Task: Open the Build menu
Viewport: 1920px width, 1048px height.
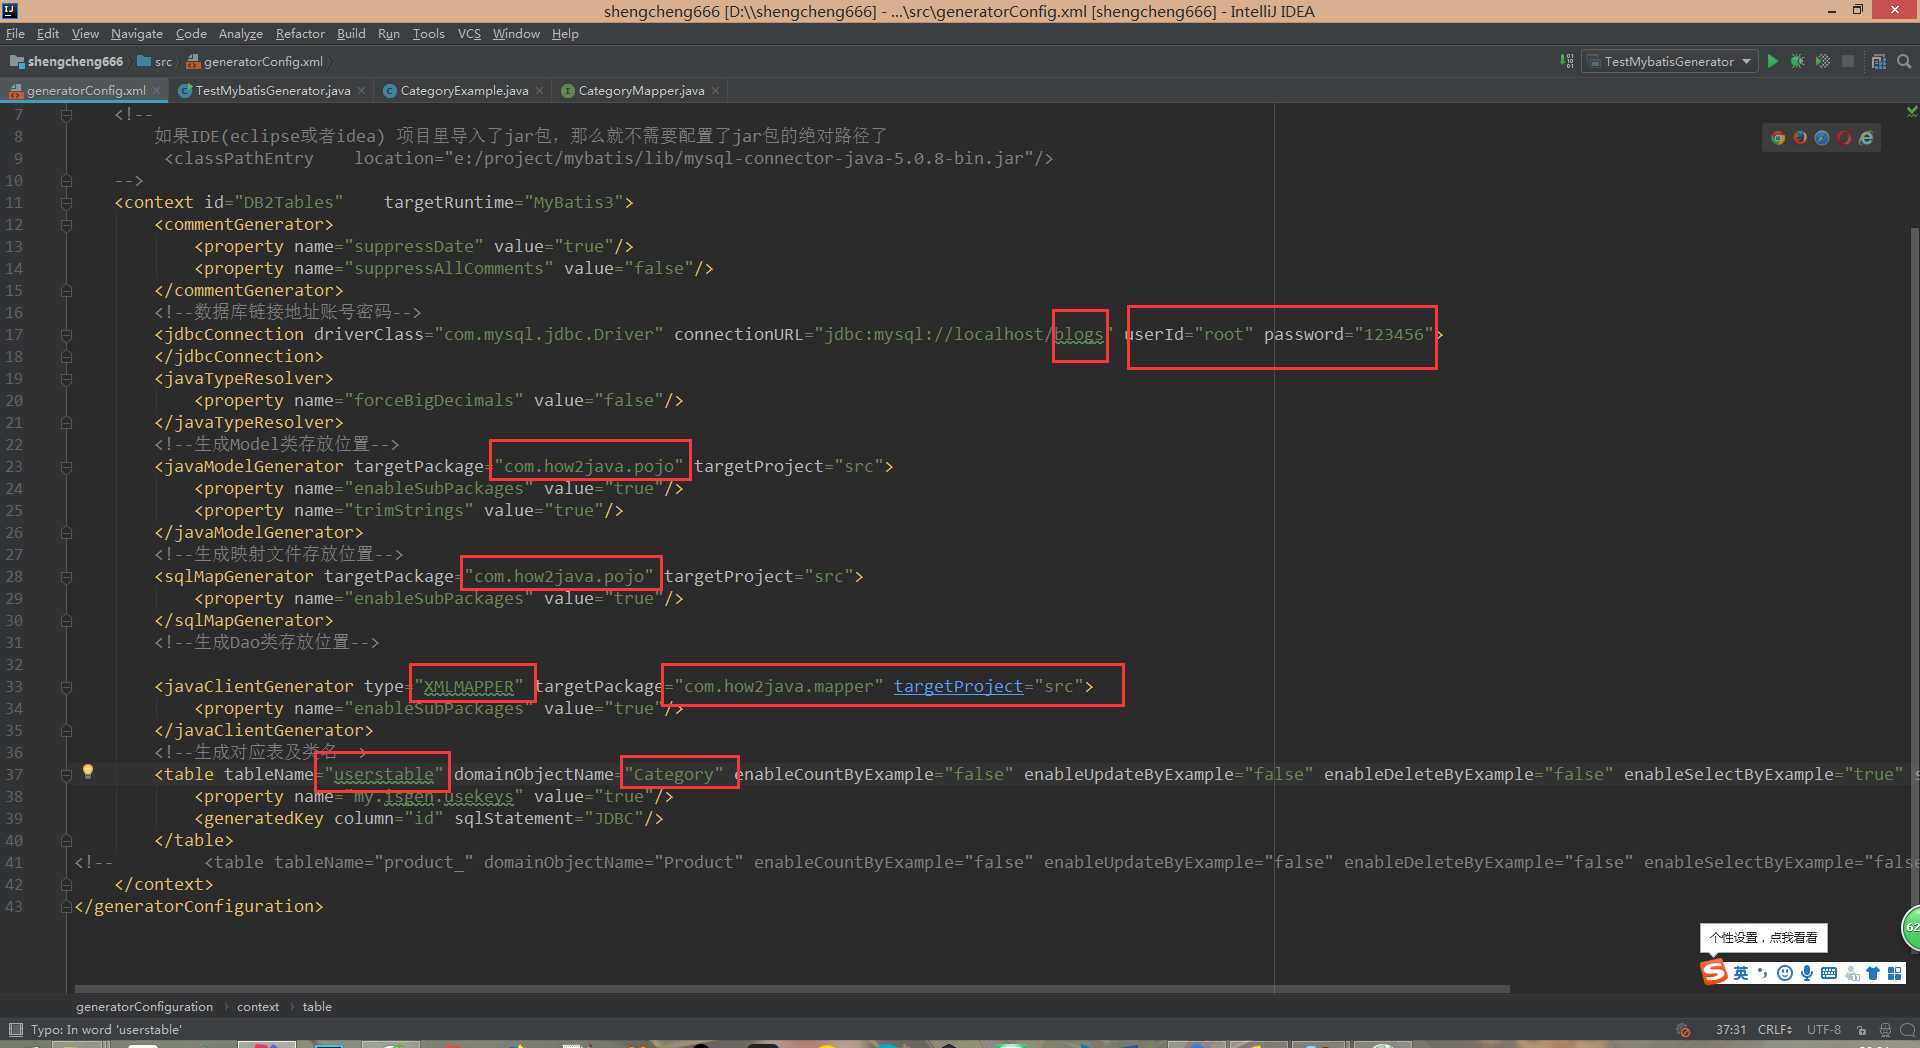Action: [351, 33]
